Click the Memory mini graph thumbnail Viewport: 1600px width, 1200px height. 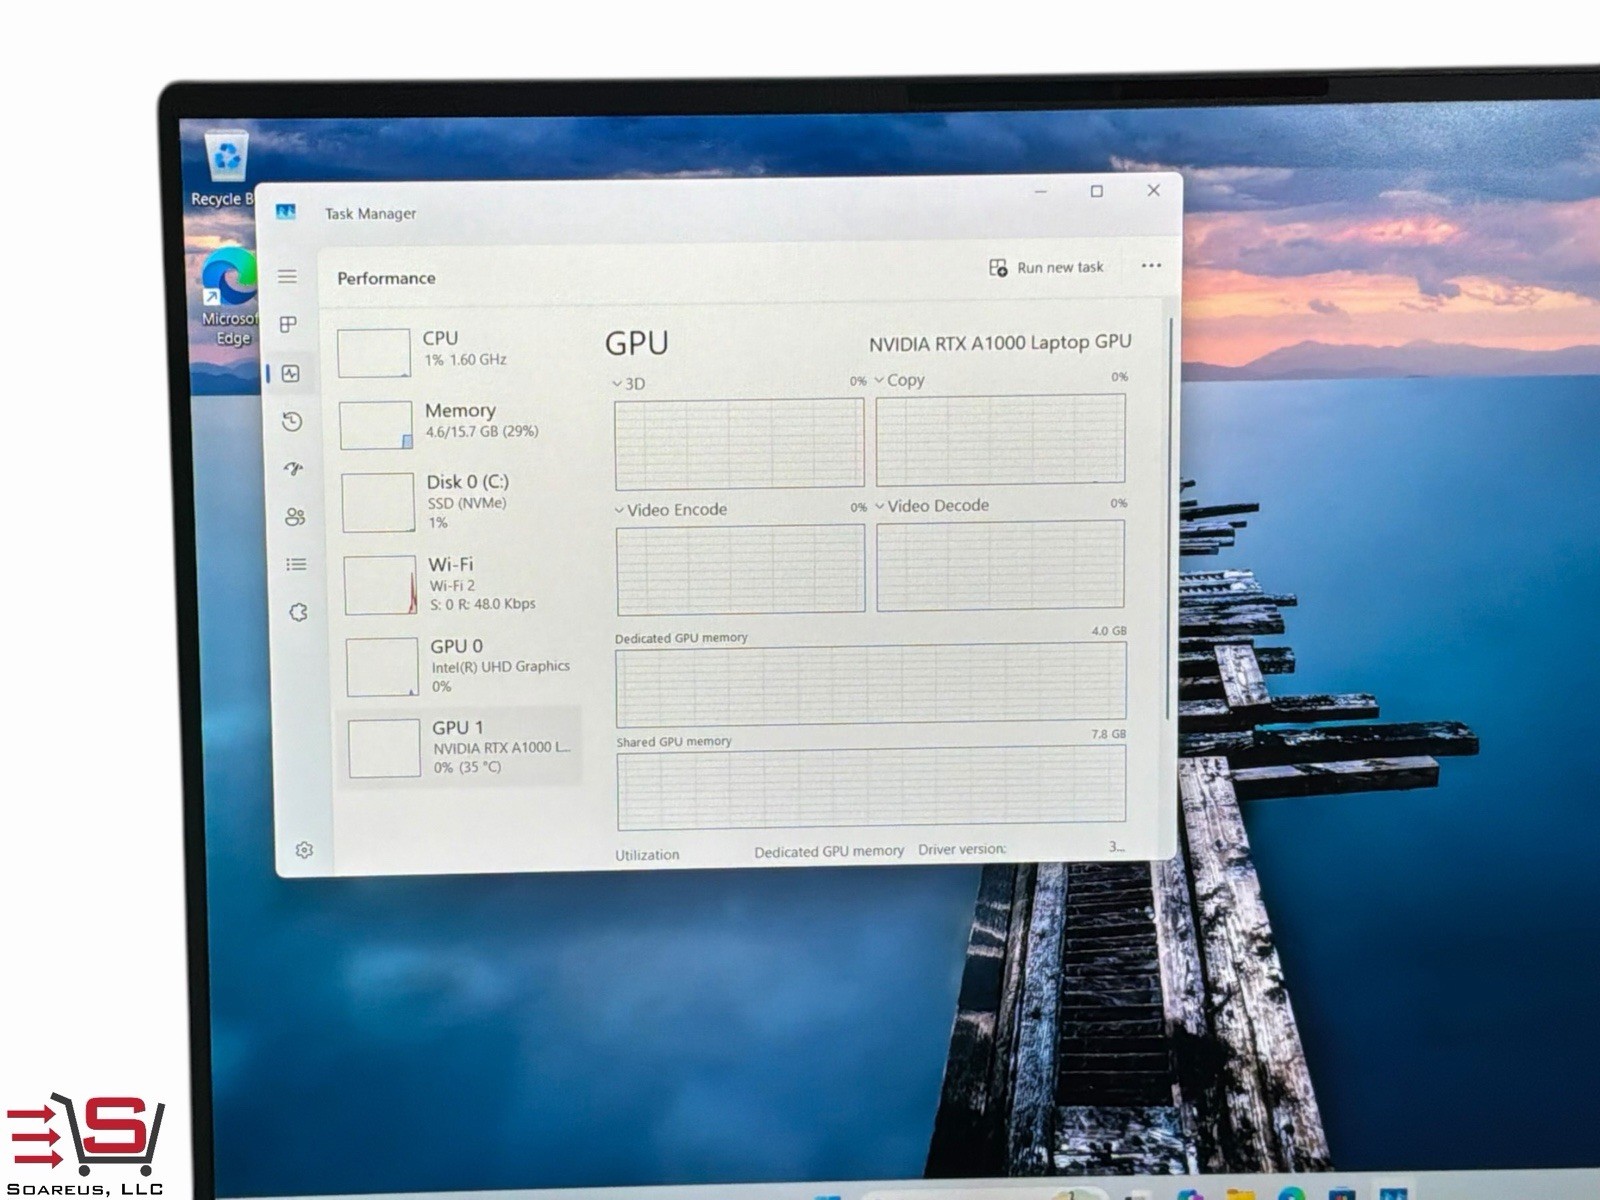click(x=376, y=425)
